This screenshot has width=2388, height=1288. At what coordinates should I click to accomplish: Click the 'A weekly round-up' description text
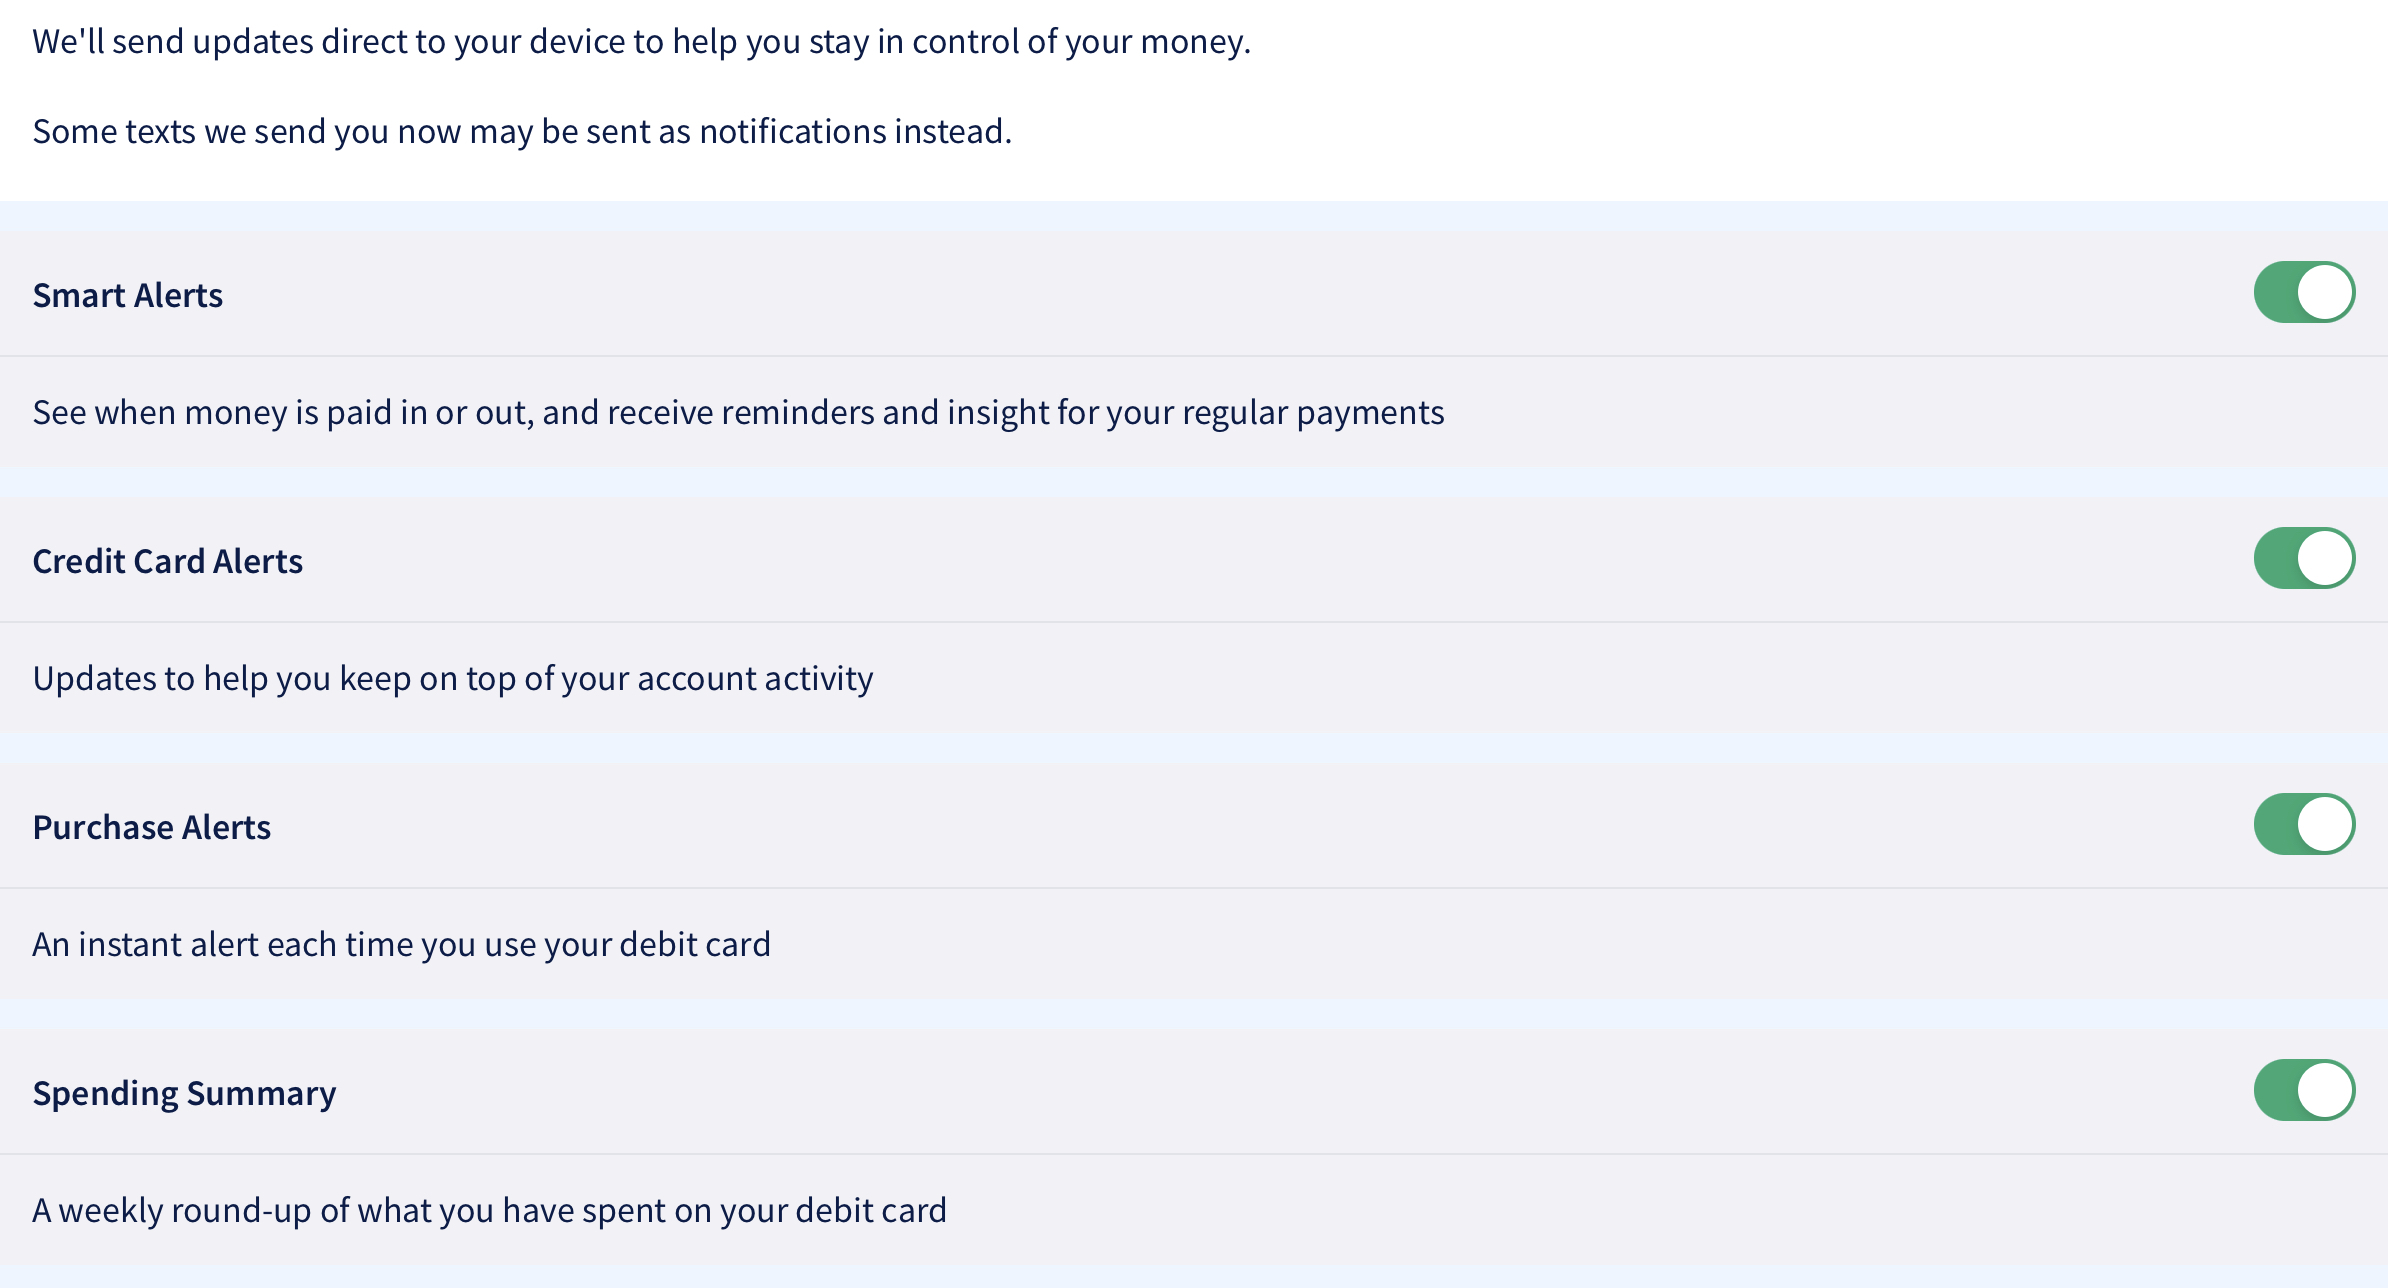pos(489,1210)
